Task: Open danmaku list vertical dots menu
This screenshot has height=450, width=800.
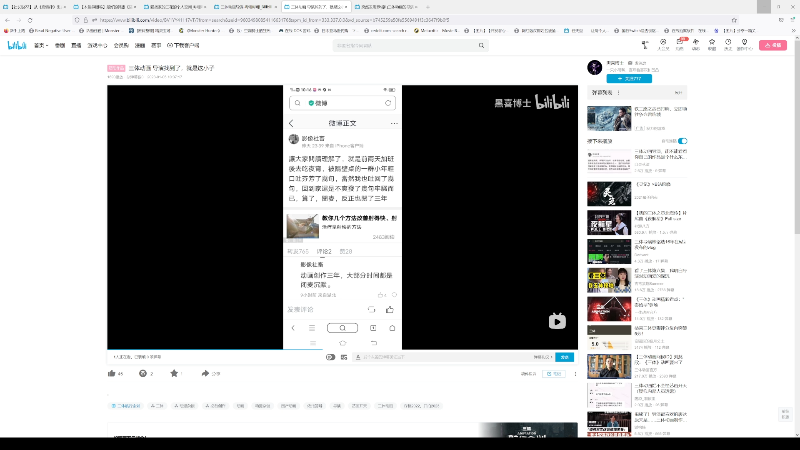Action: click(619, 93)
